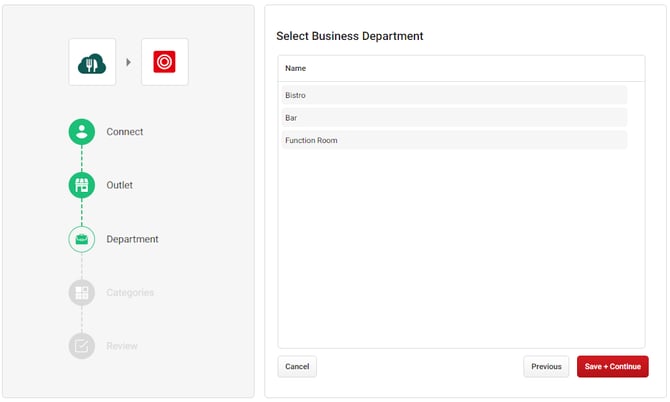Click the arrow between the two logos
The height and width of the screenshot is (402, 670).
click(128, 62)
